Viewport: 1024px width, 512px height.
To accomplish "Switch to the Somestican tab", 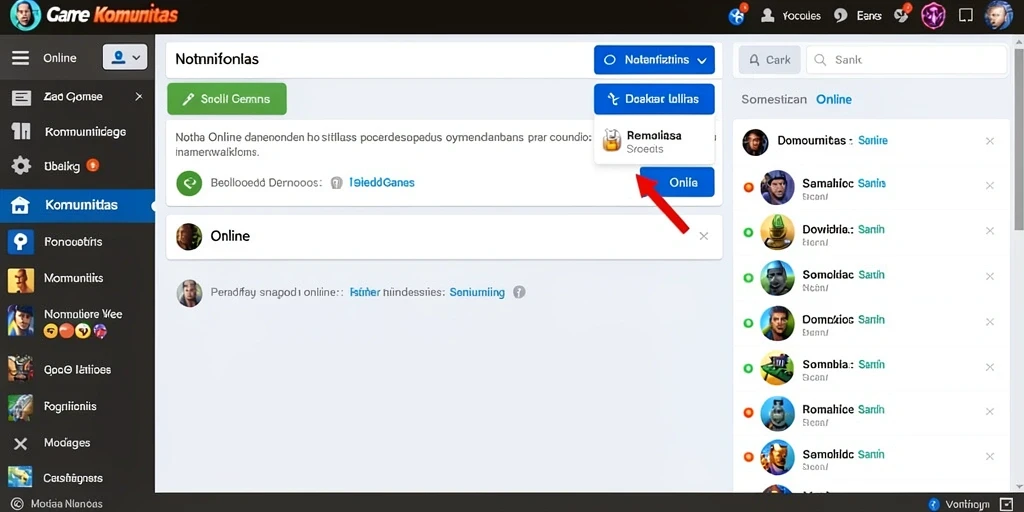I will tap(774, 99).
